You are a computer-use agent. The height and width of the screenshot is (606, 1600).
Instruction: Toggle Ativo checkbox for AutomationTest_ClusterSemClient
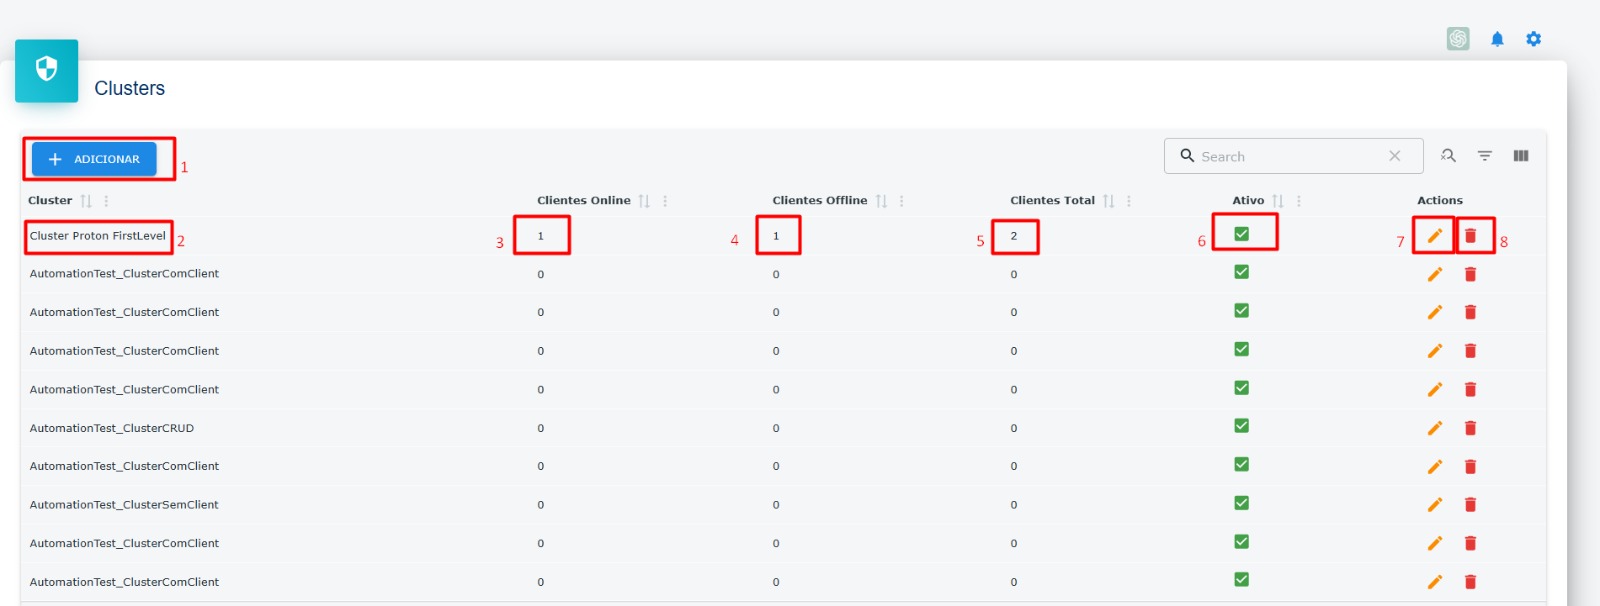click(x=1241, y=503)
